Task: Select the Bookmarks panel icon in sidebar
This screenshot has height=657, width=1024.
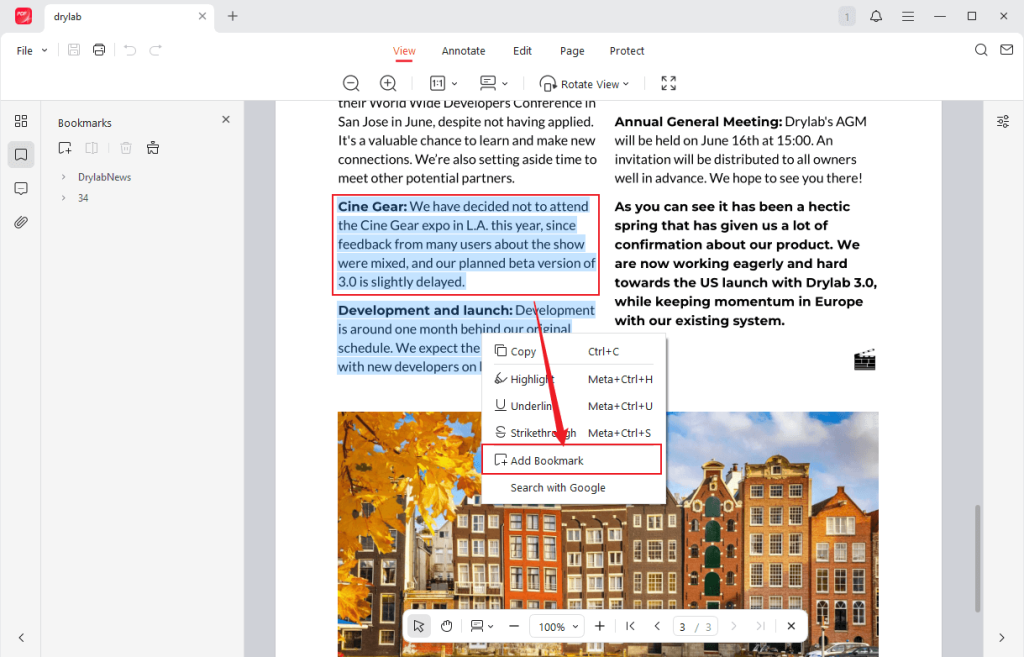Action: tap(20, 154)
